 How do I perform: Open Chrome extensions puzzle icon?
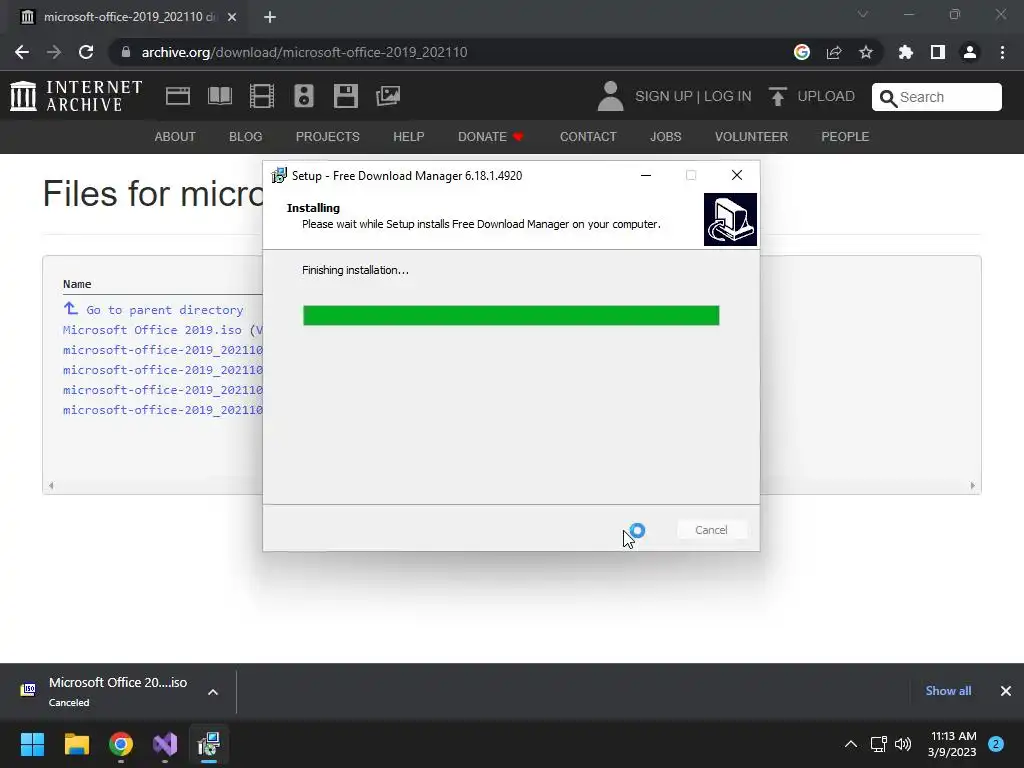[906, 52]
